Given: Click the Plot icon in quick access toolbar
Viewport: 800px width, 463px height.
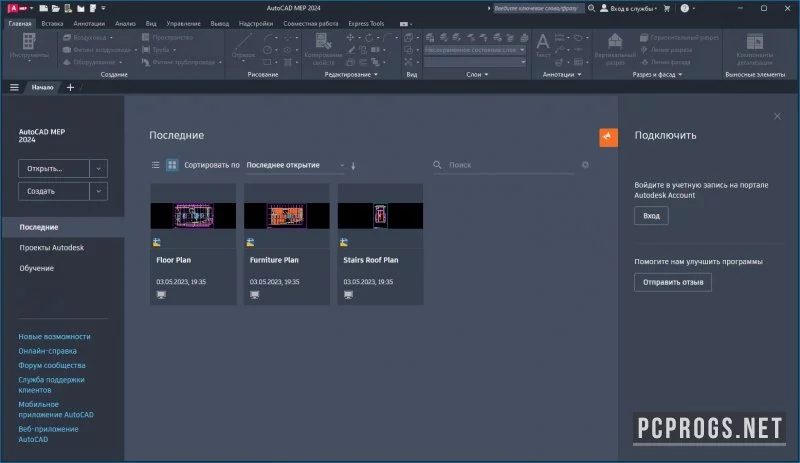Looking at the screenshot, I should pos(93,8).
